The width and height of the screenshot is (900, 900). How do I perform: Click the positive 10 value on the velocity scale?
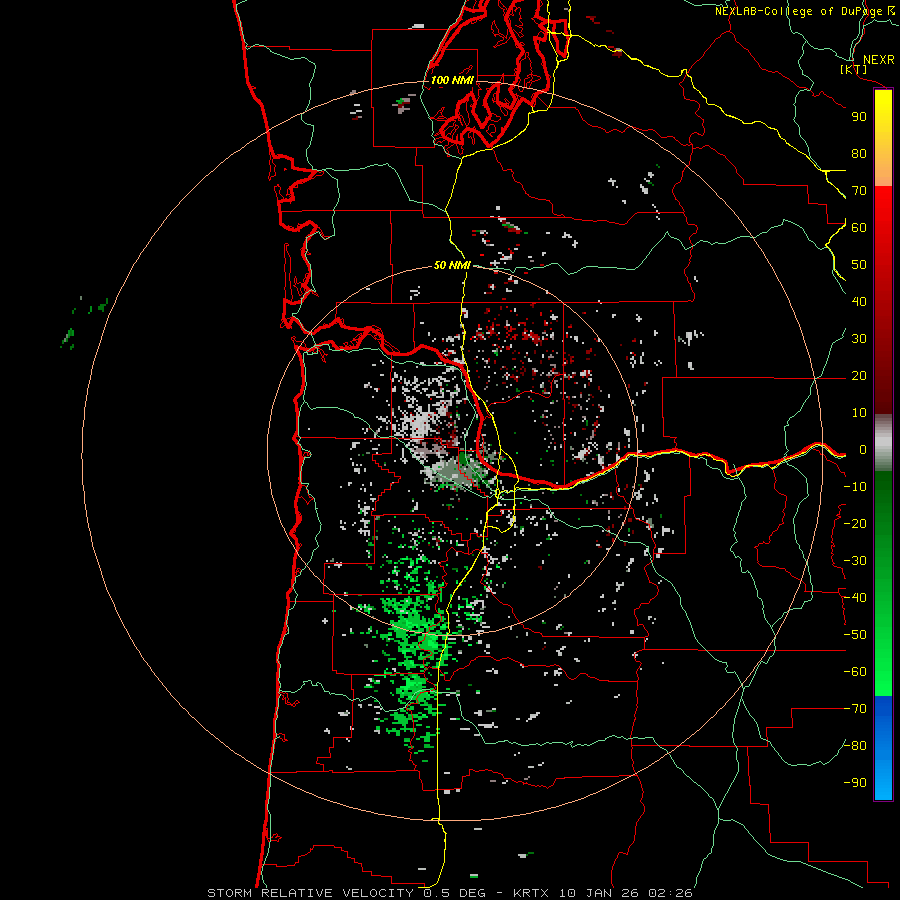coord(859,413)
